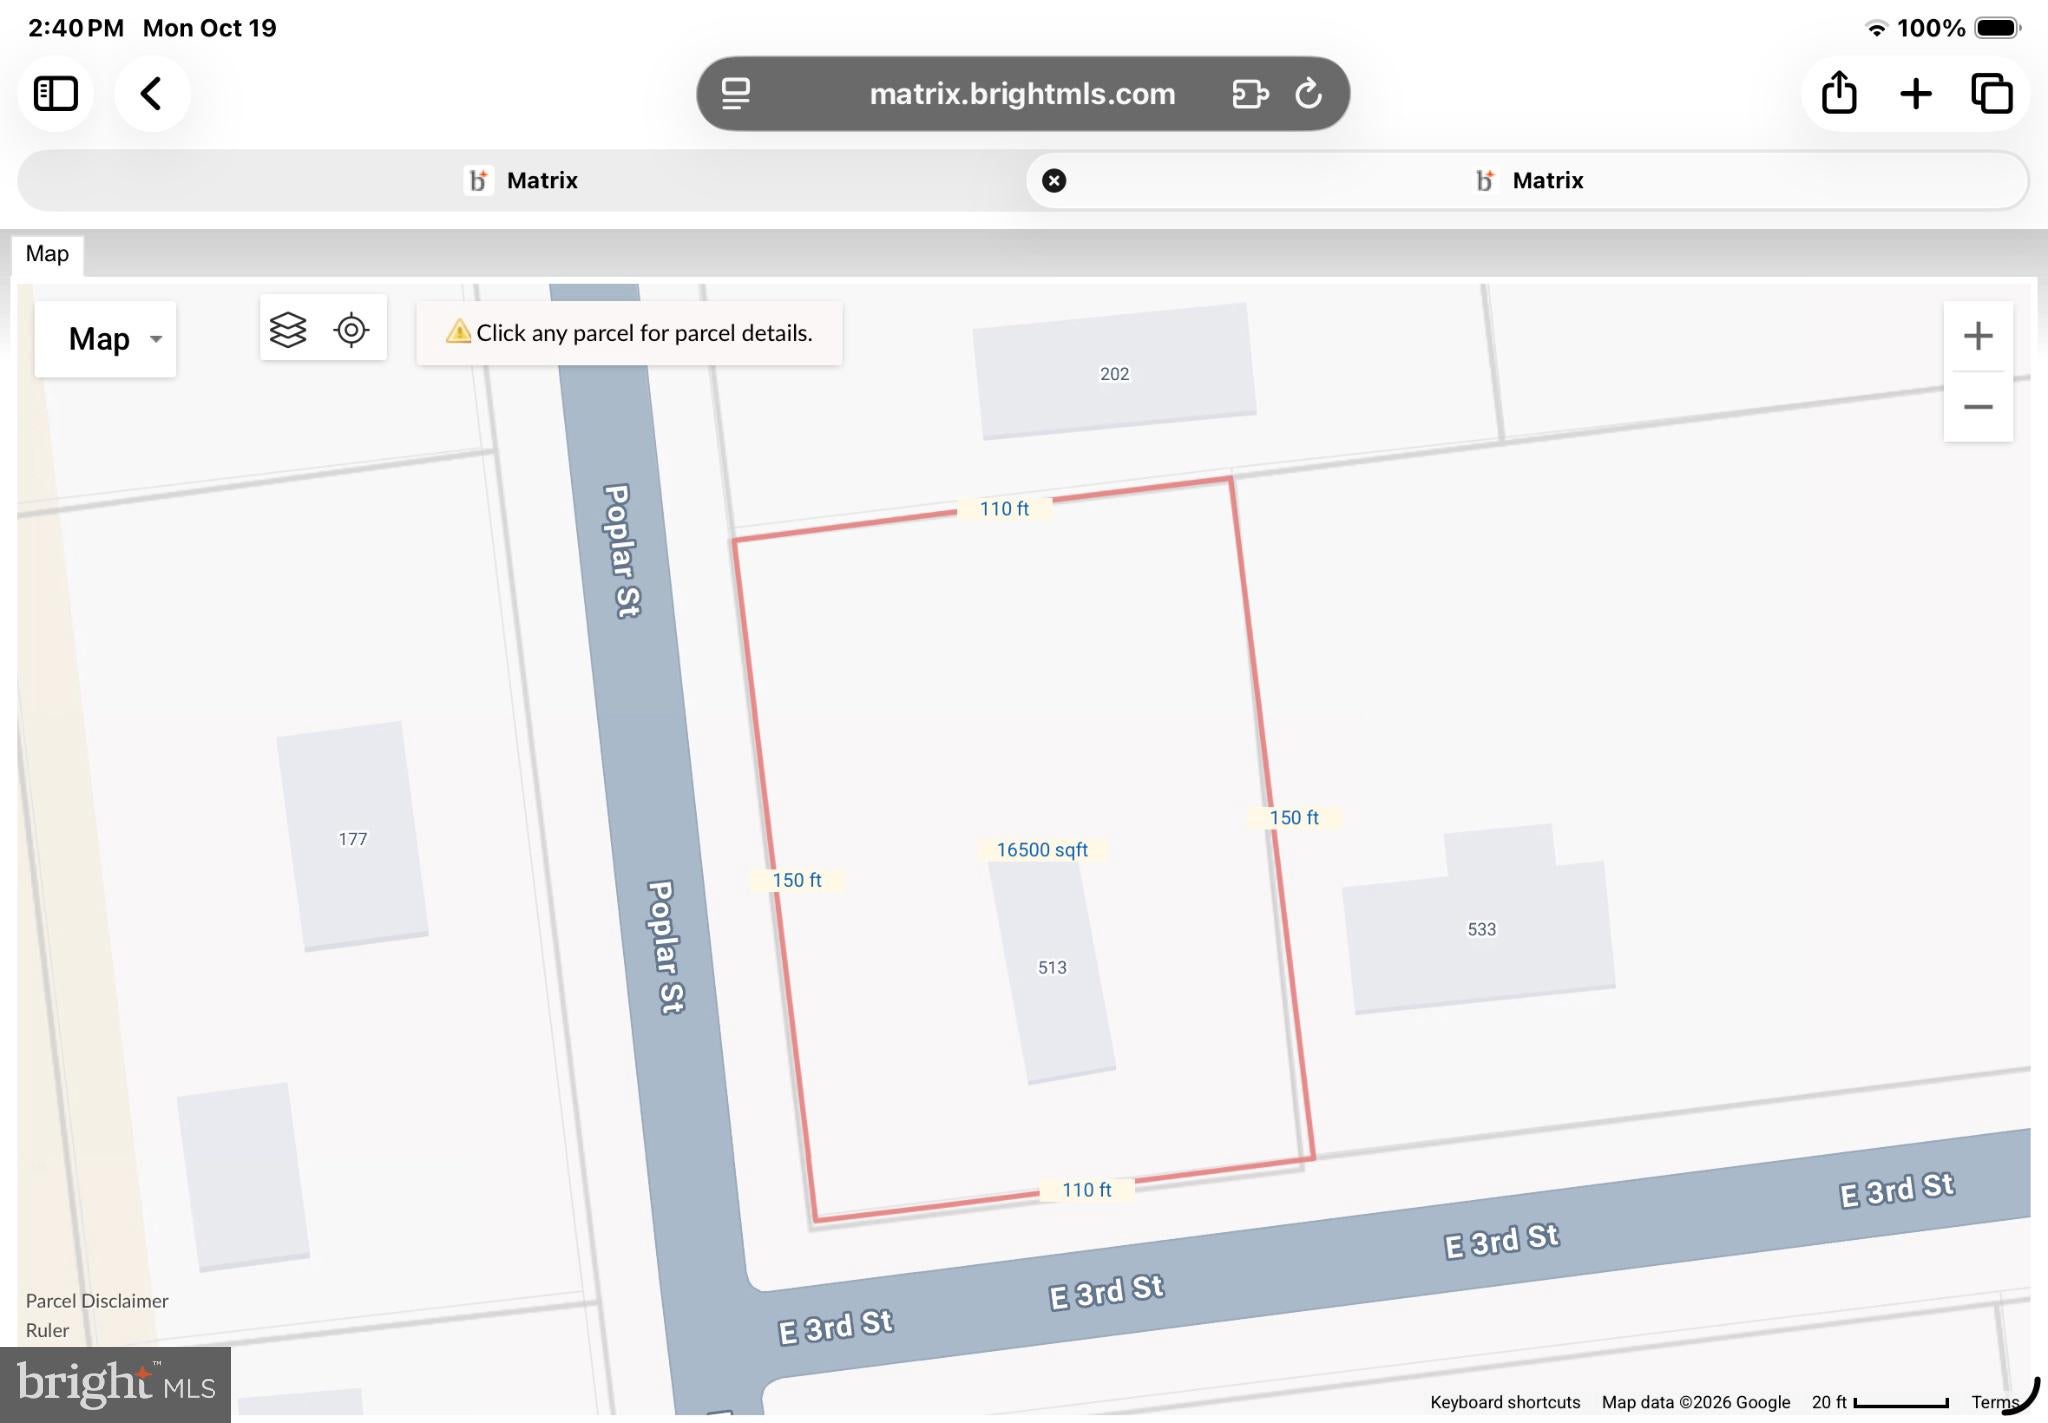Image resolution: width=2048 pixels, height=1423 pixels.
Task: Open the map layers icon
Action: pyautogui.click(x=288, y=329)
